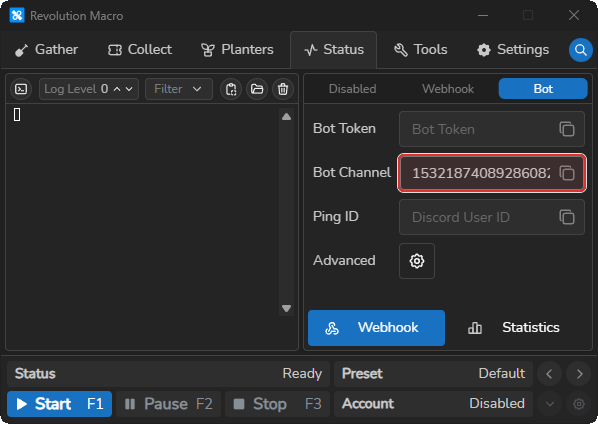The height and width of the screenshot is (424, 598).
Task: Open Advanced settings gear button
Action: point(417,261)
